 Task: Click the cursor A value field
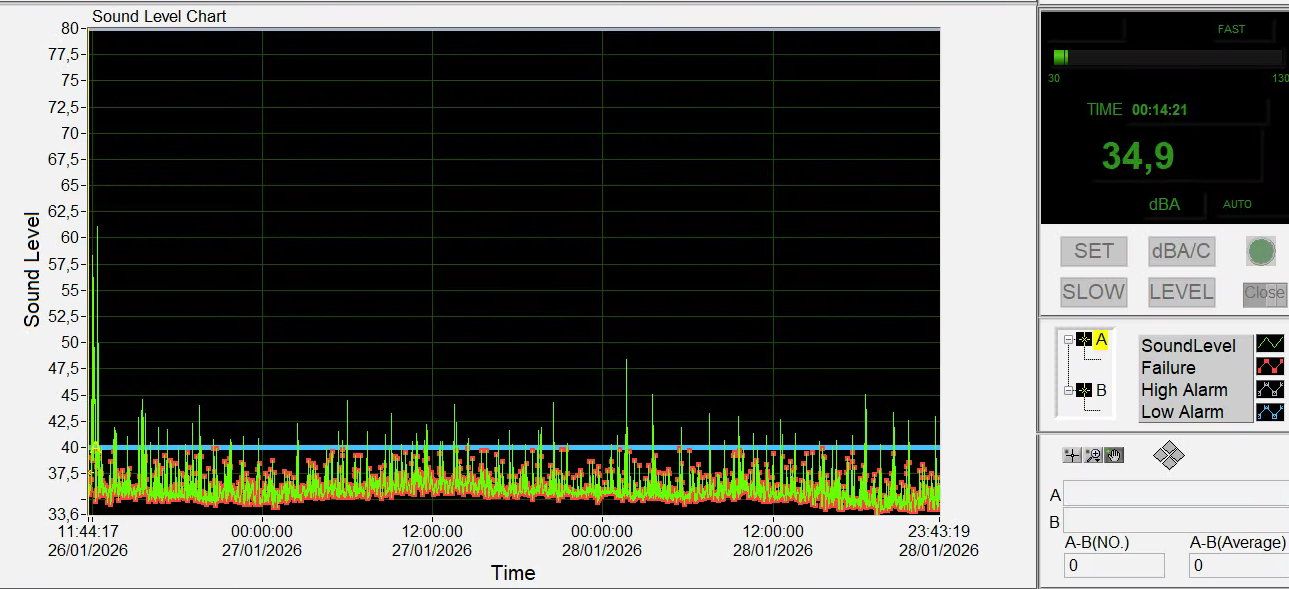pos(1175,494)
